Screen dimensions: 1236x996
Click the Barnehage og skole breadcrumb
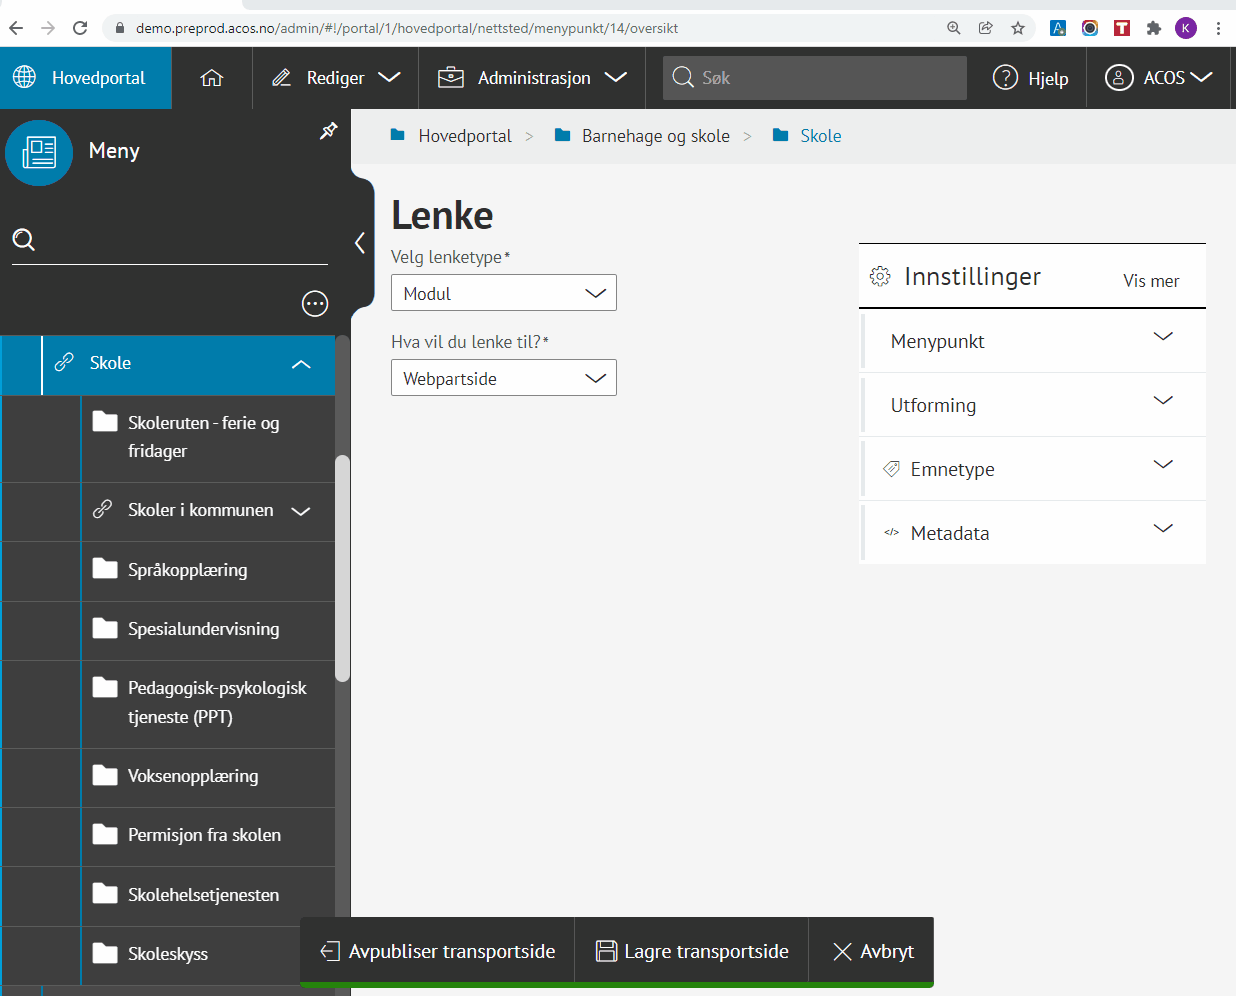(655, 136)
